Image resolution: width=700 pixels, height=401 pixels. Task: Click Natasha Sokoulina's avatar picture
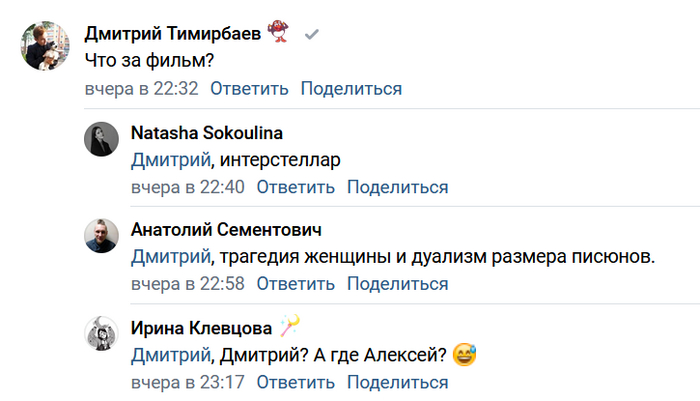(x=102, y=141)
